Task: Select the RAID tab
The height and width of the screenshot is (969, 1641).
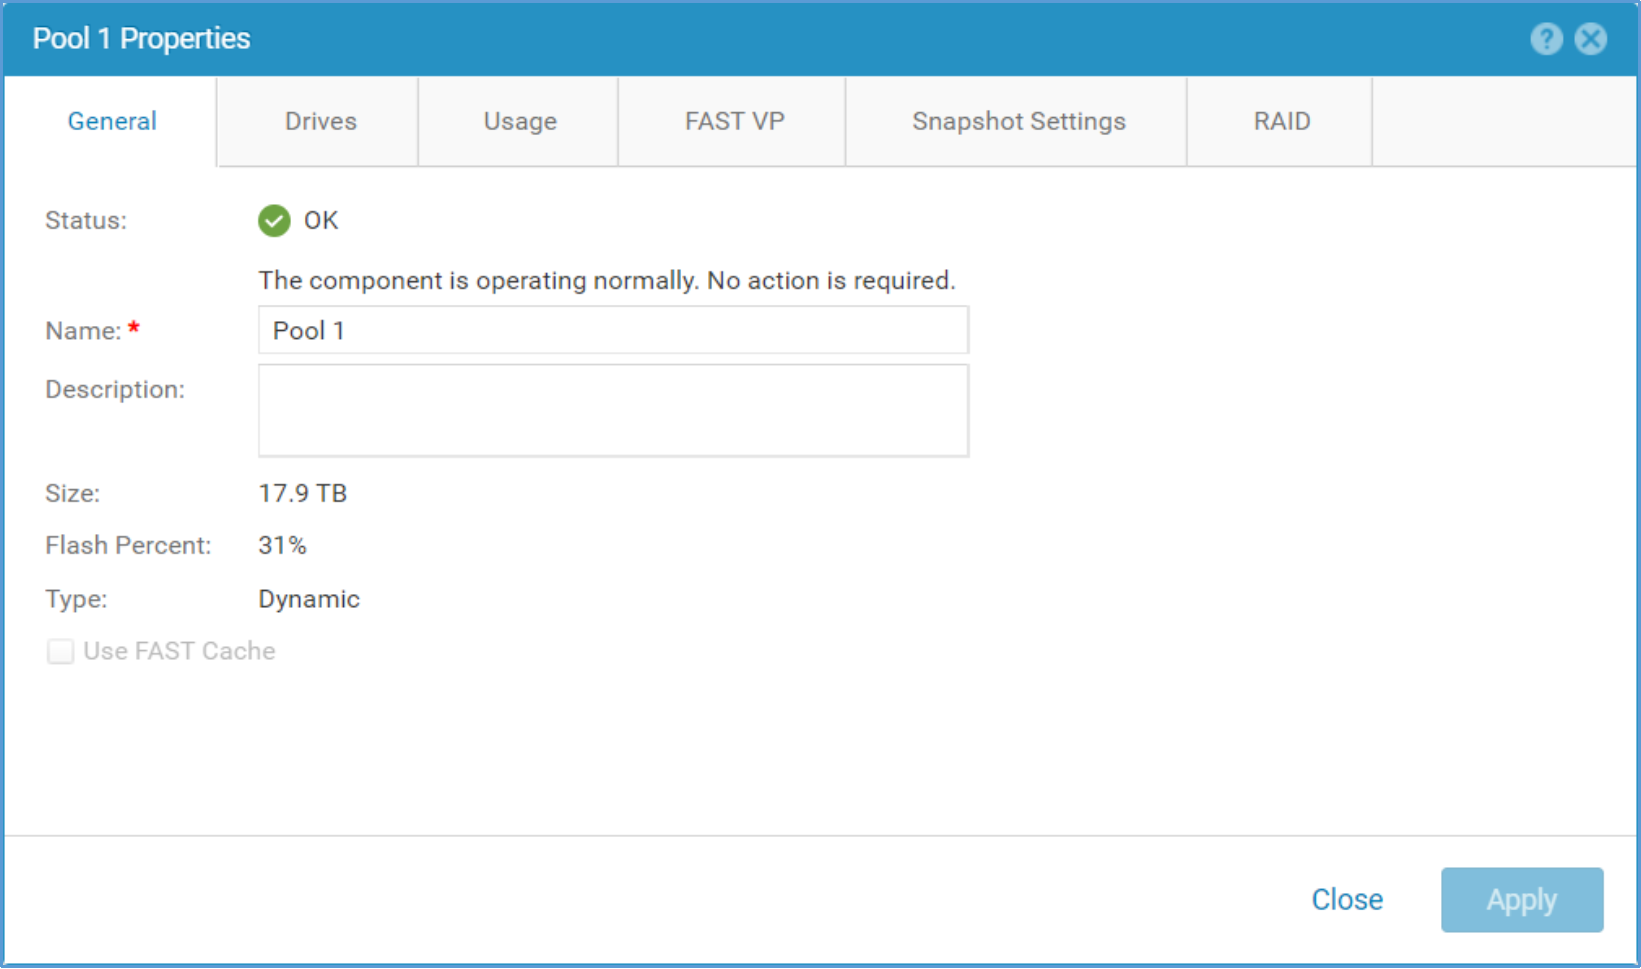Action: (1281, 121)
